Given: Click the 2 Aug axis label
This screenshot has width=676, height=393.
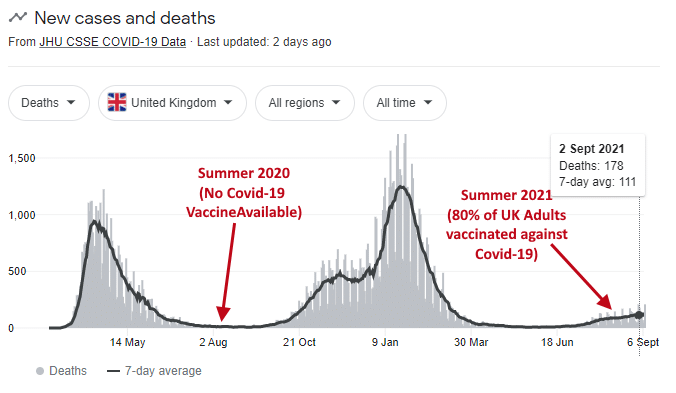Looking at the screenshot, I should pyautogui.click(x=213, y=343).
